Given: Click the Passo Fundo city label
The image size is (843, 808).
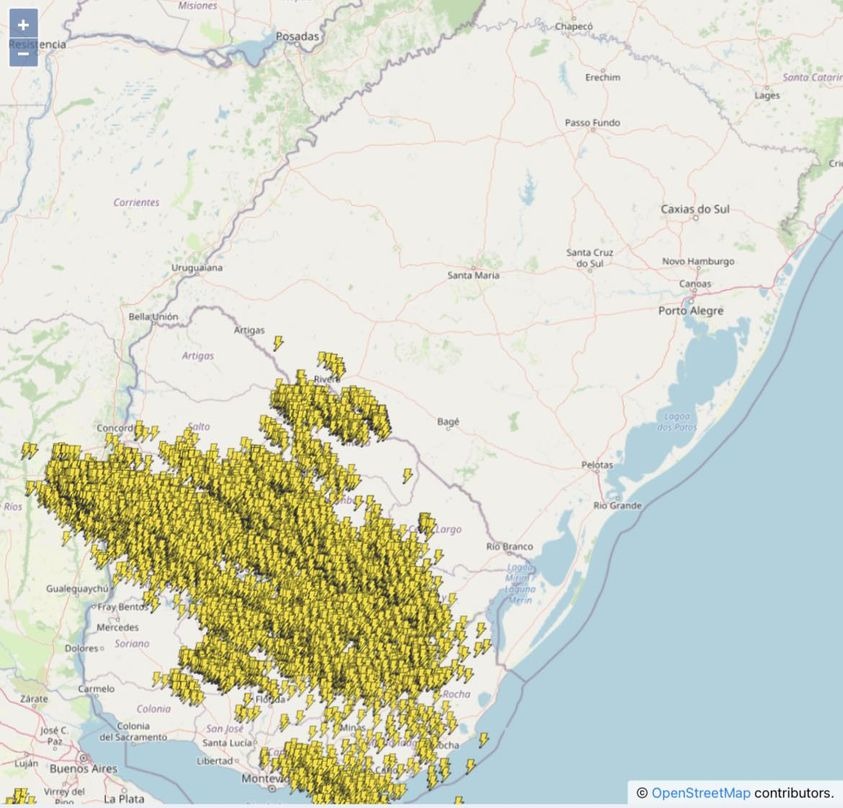Looking at the screenshot, I should pyautogui.click(x=592, y=123).
